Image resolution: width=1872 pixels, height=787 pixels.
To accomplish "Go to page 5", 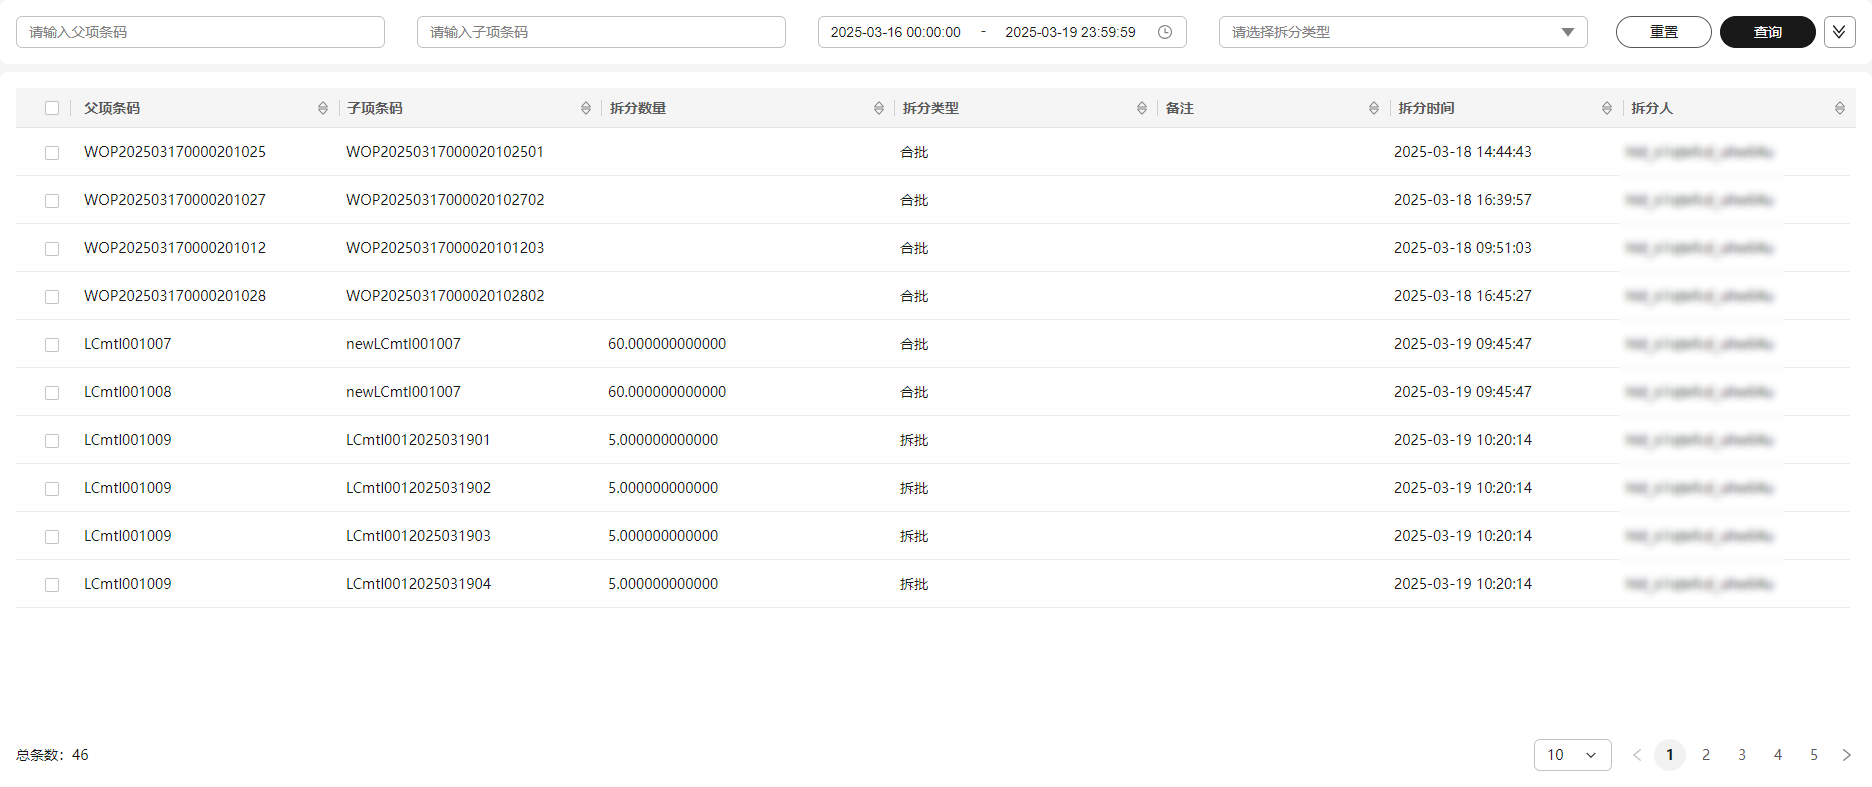I will click(1814, 755).
